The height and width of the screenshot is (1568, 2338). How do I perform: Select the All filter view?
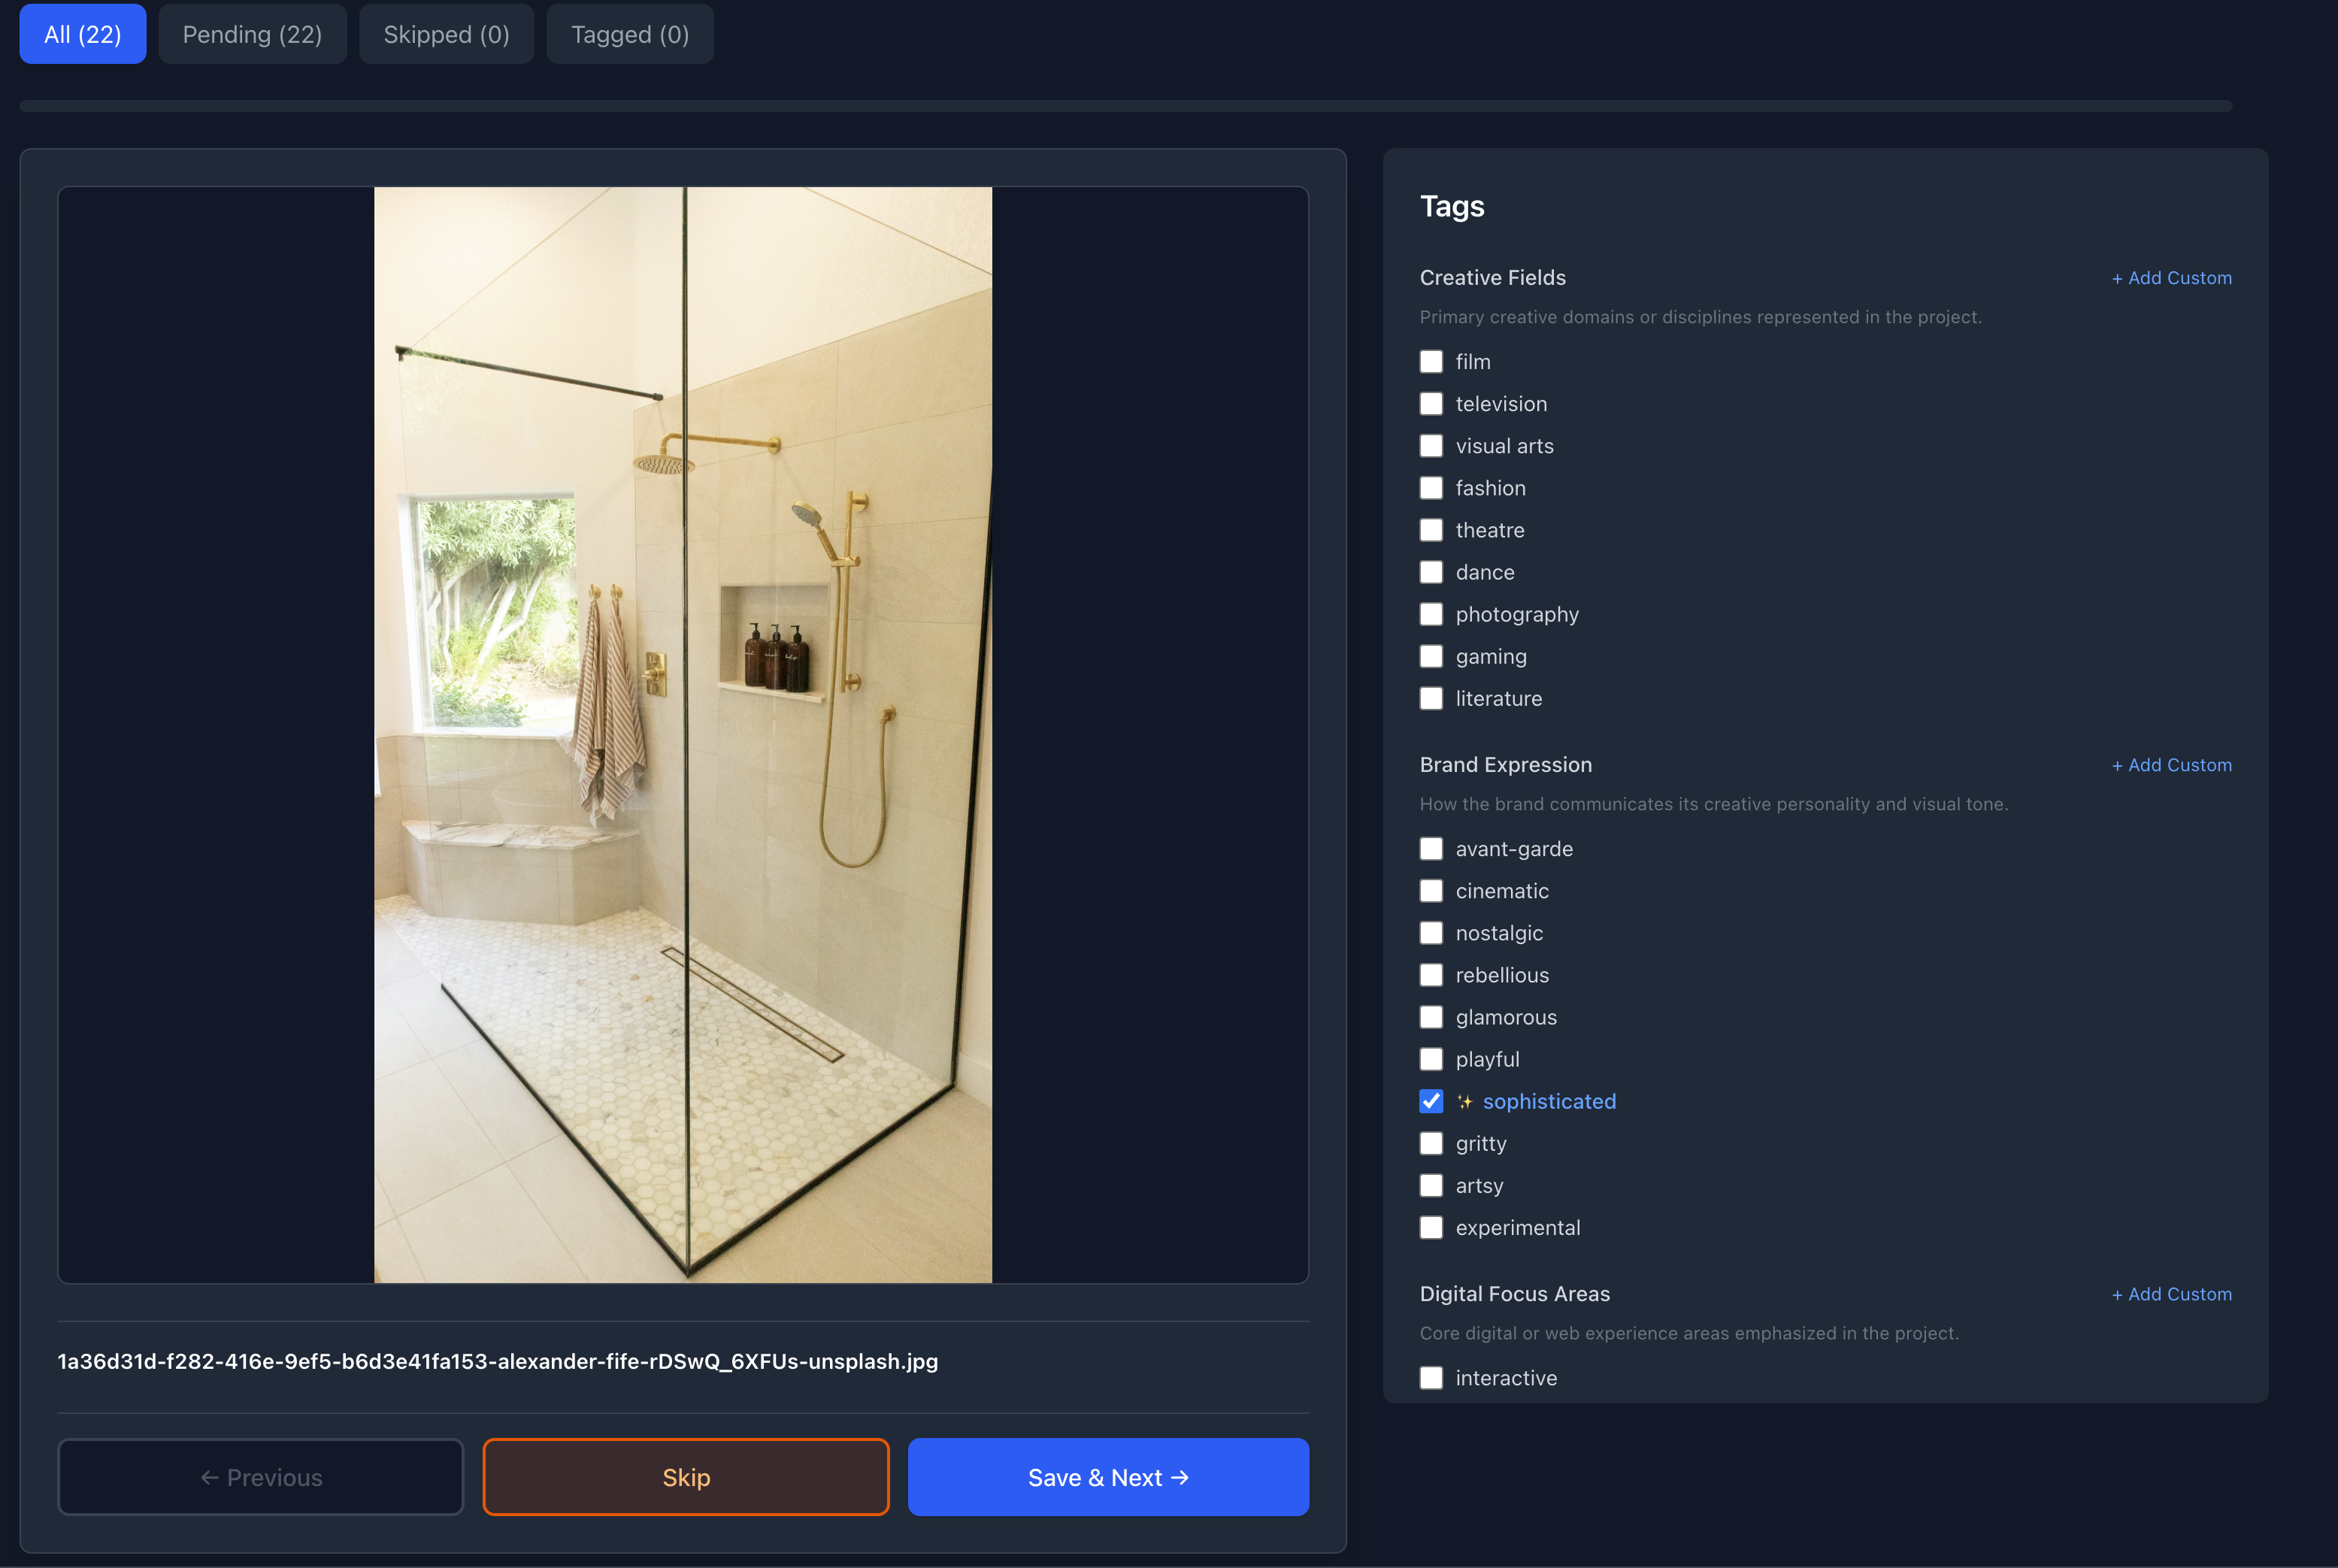[x=82, y=33]
